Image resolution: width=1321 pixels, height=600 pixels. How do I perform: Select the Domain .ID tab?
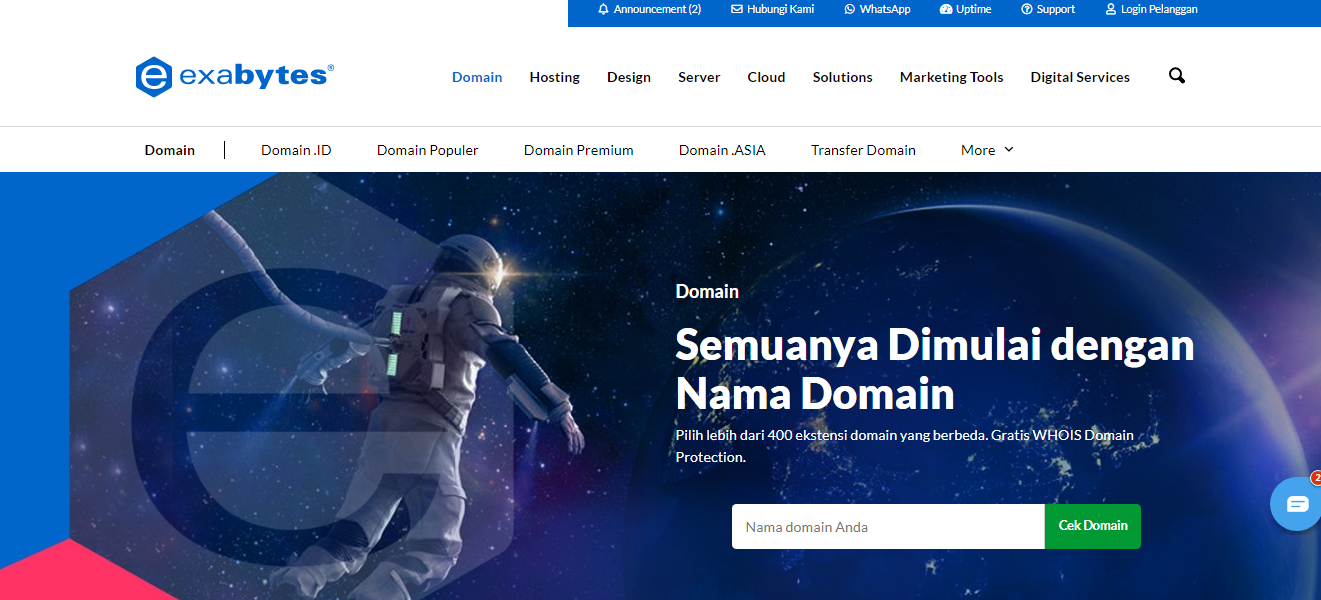[x=296, y=149]
